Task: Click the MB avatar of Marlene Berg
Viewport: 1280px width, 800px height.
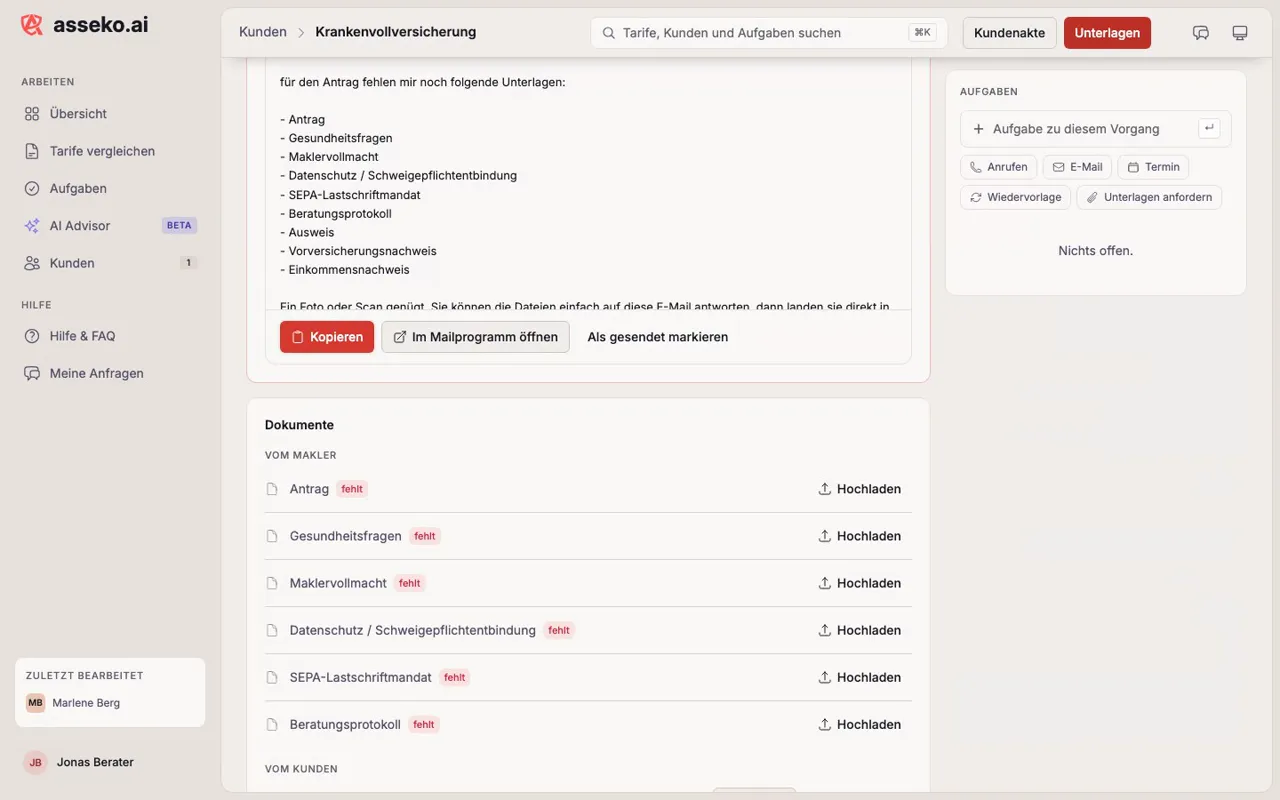Action: point(36,703)
